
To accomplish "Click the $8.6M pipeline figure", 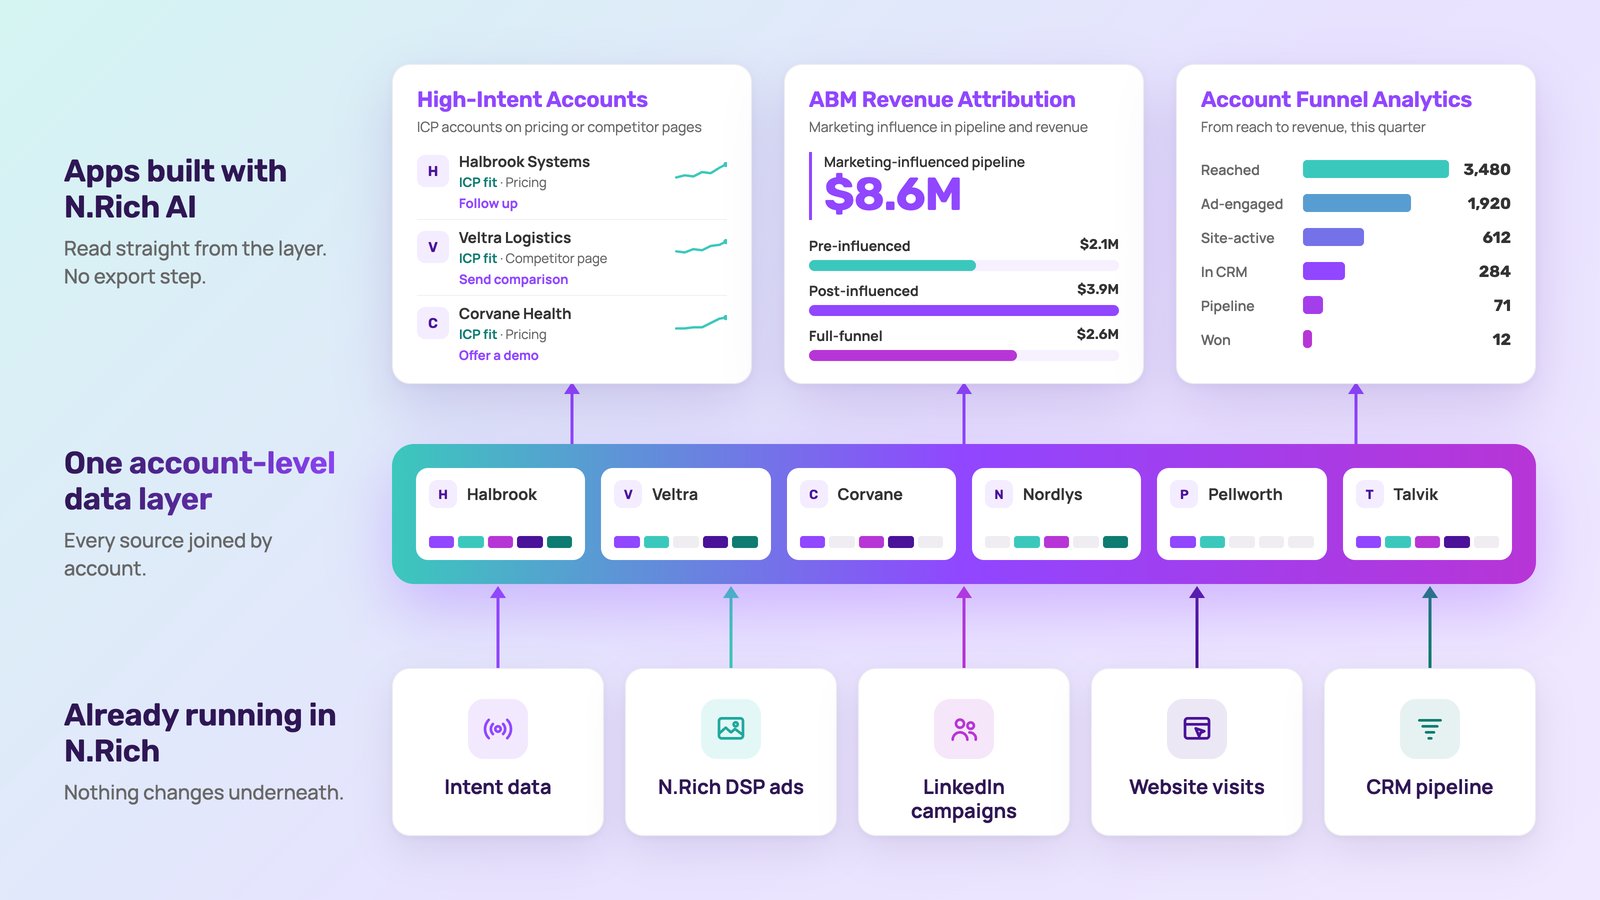I will [x=893, y=194].
